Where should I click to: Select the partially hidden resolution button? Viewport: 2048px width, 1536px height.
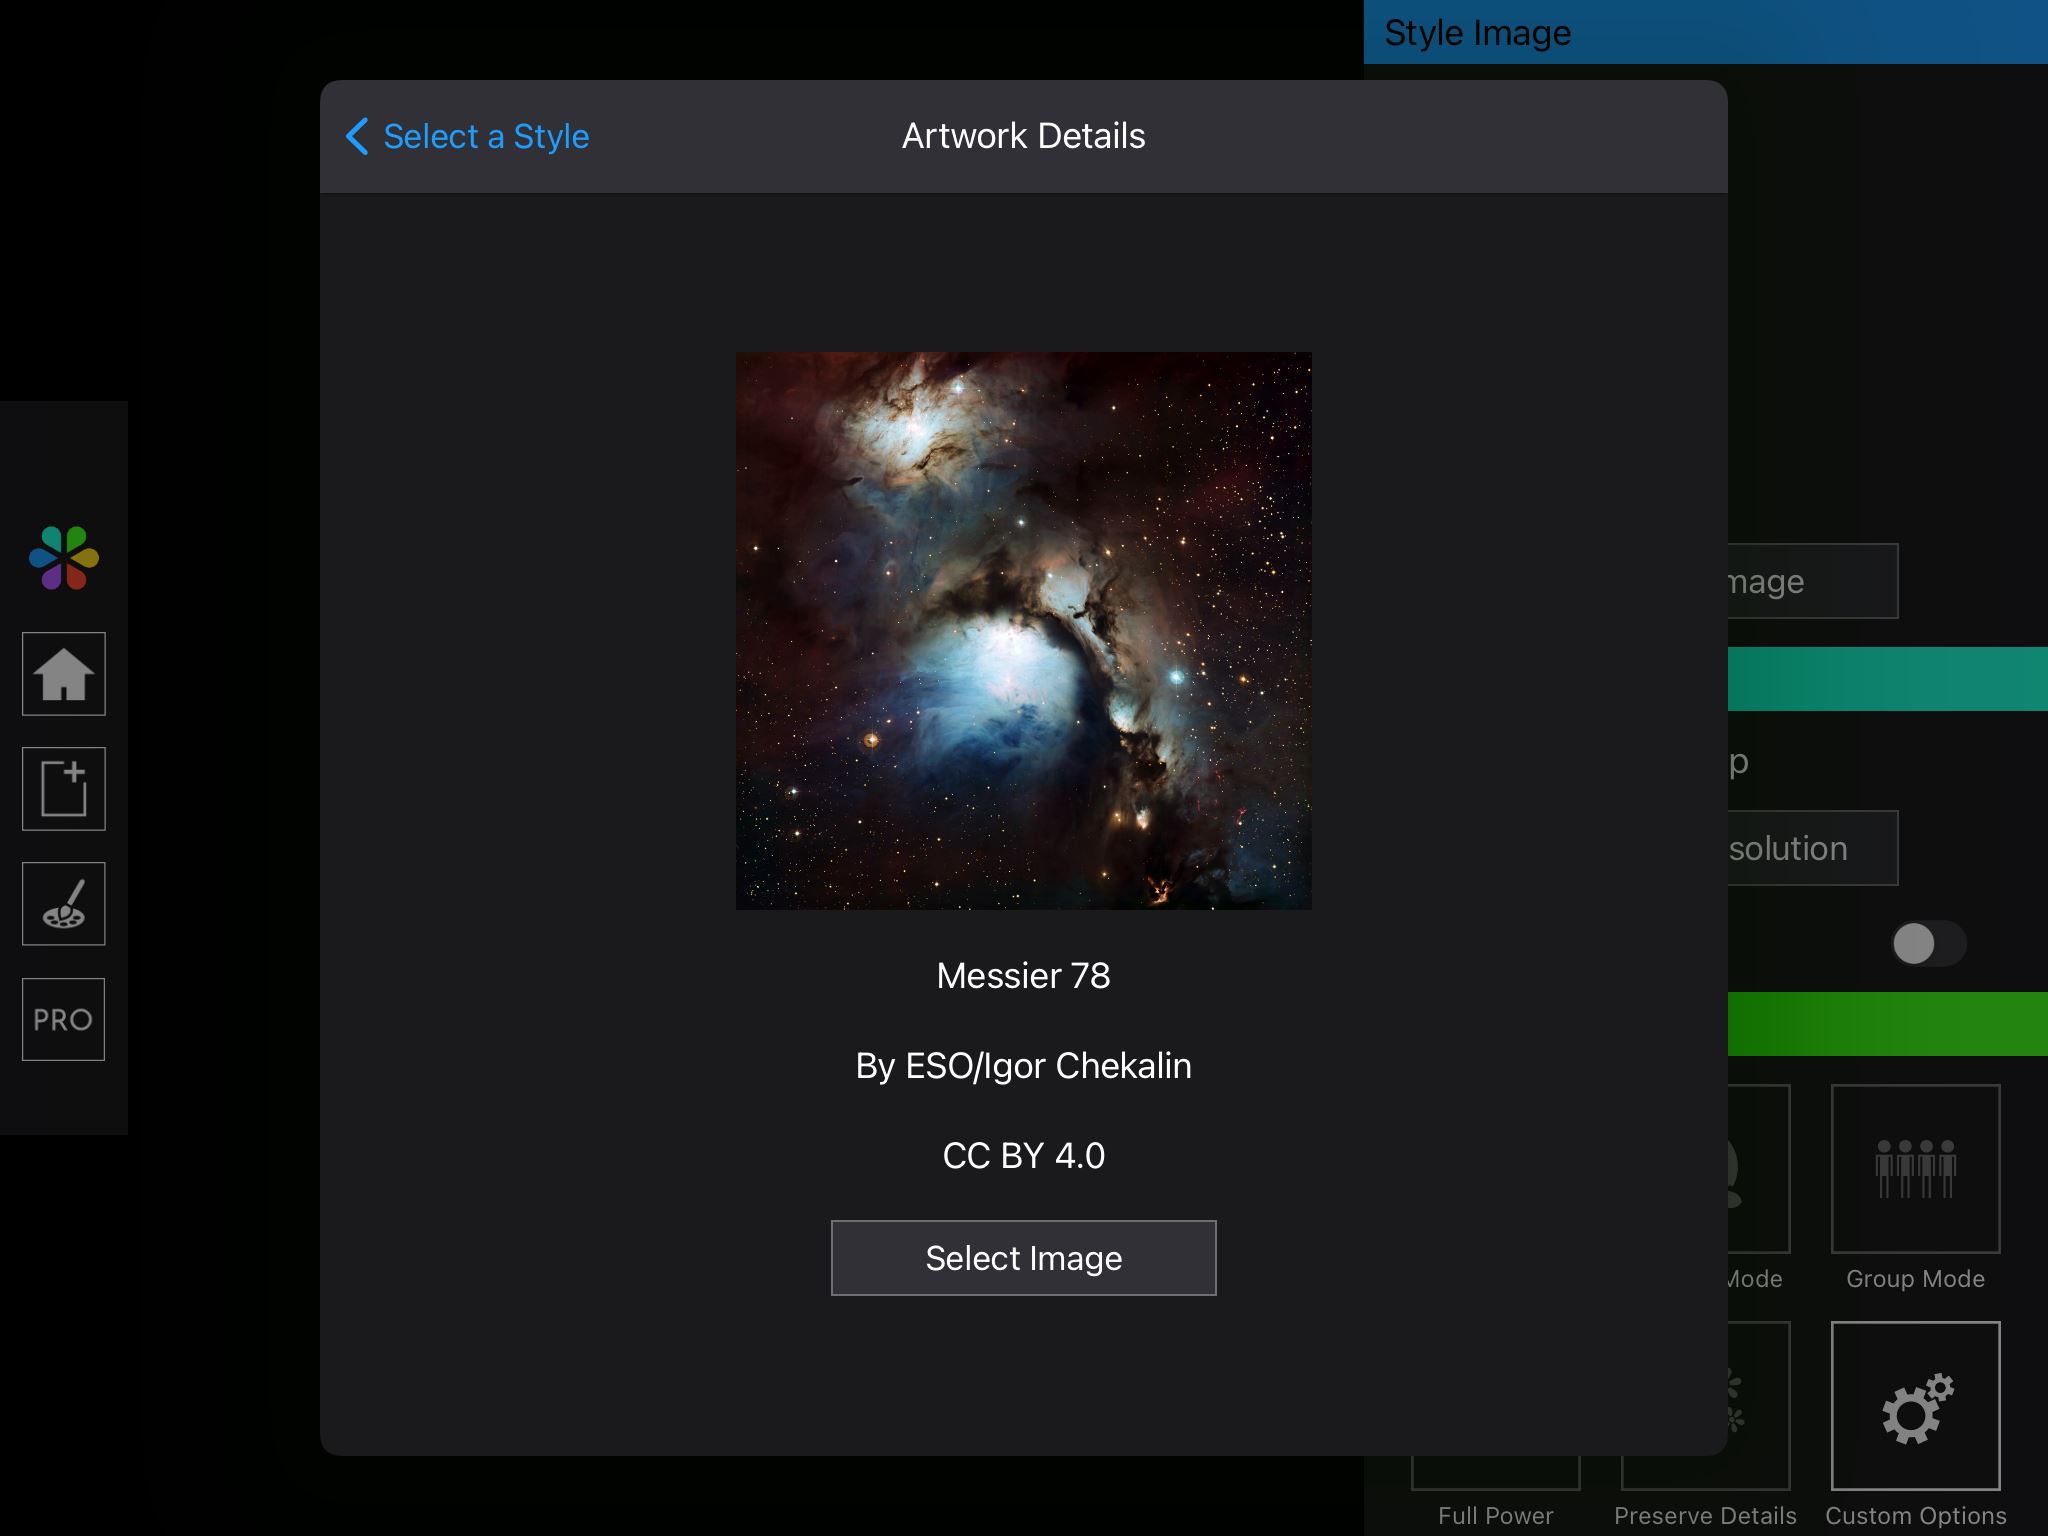(1813, 848)
